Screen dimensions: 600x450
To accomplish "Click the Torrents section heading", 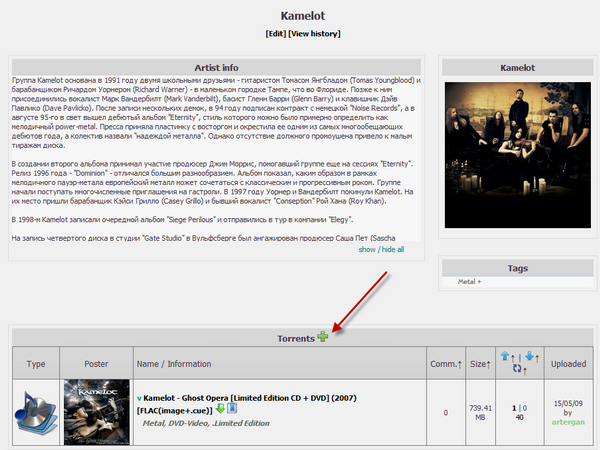I will point(296,339).
